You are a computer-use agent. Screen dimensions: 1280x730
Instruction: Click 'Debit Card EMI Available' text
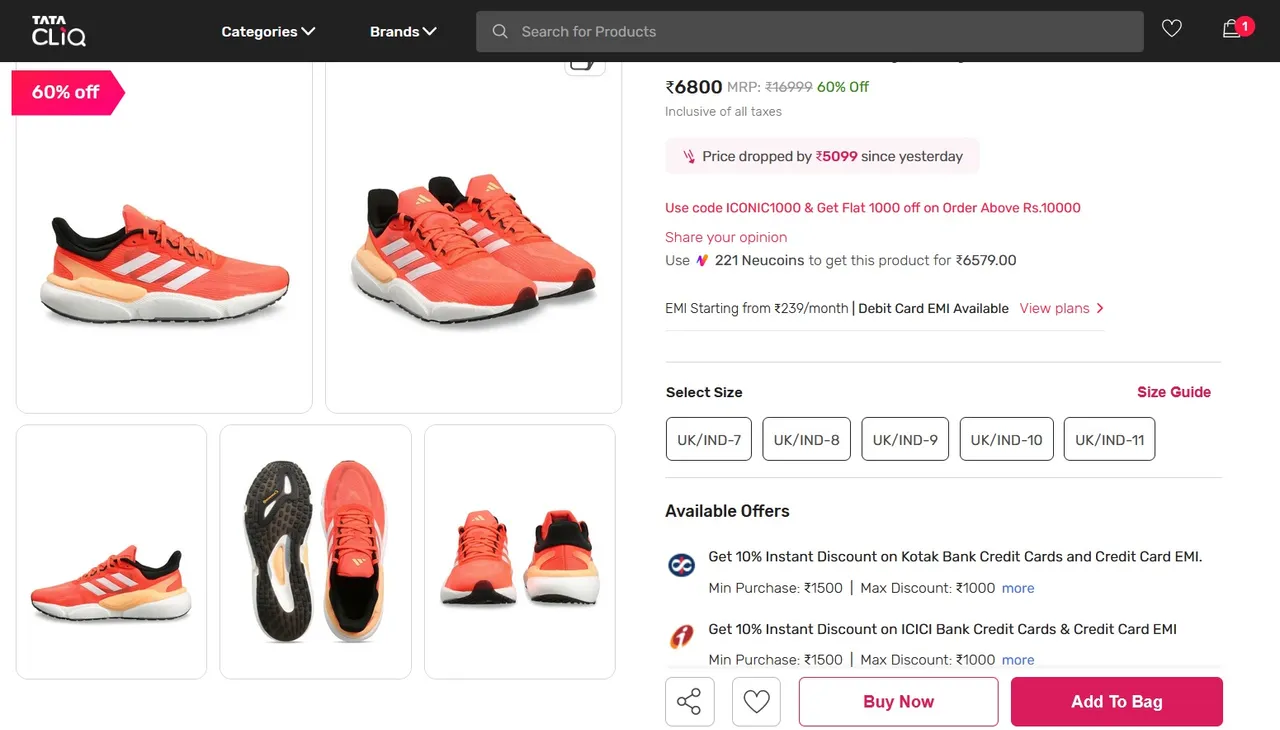coord(934,308)
